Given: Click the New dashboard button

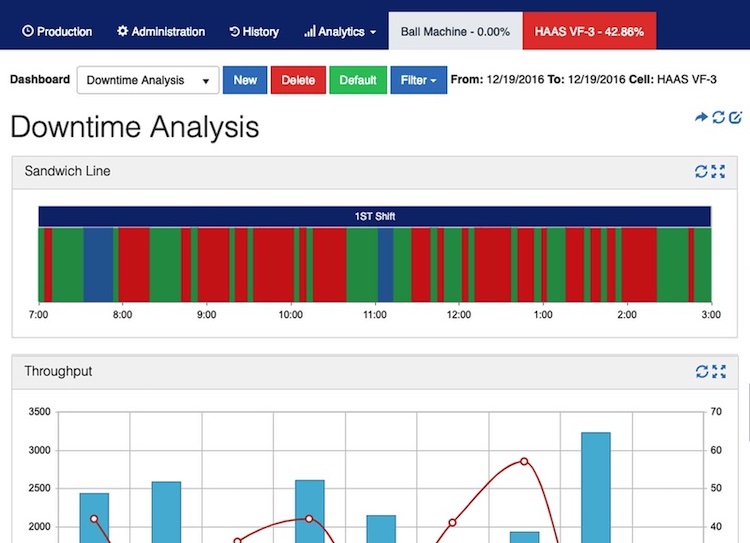Looking at the screenshot, I should (x=245, y=80).
